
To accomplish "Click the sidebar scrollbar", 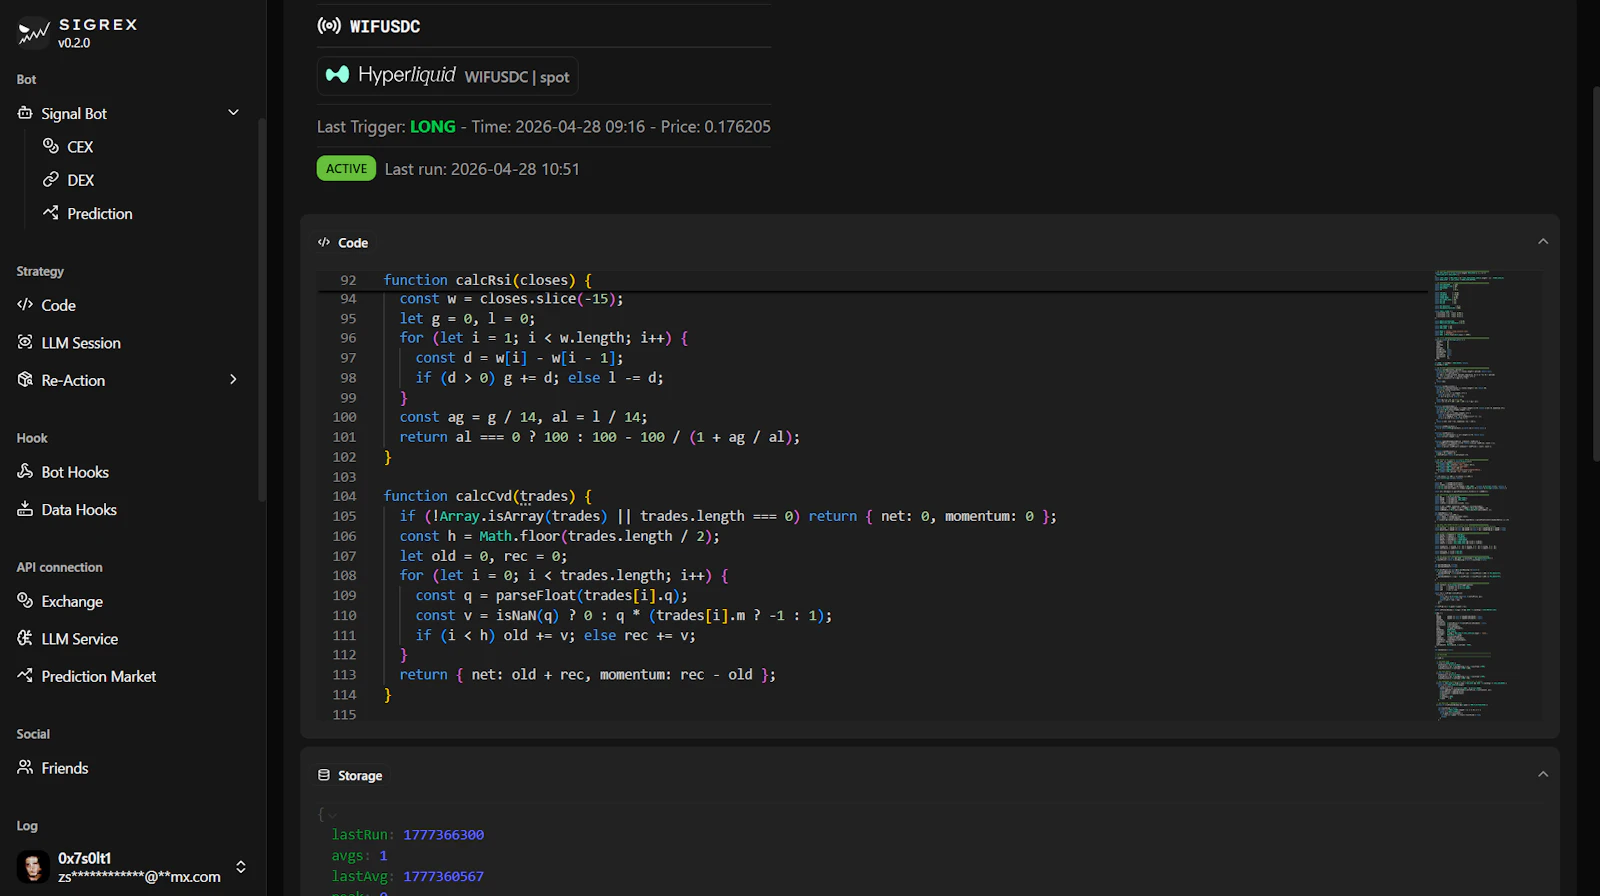I will 262,310.
